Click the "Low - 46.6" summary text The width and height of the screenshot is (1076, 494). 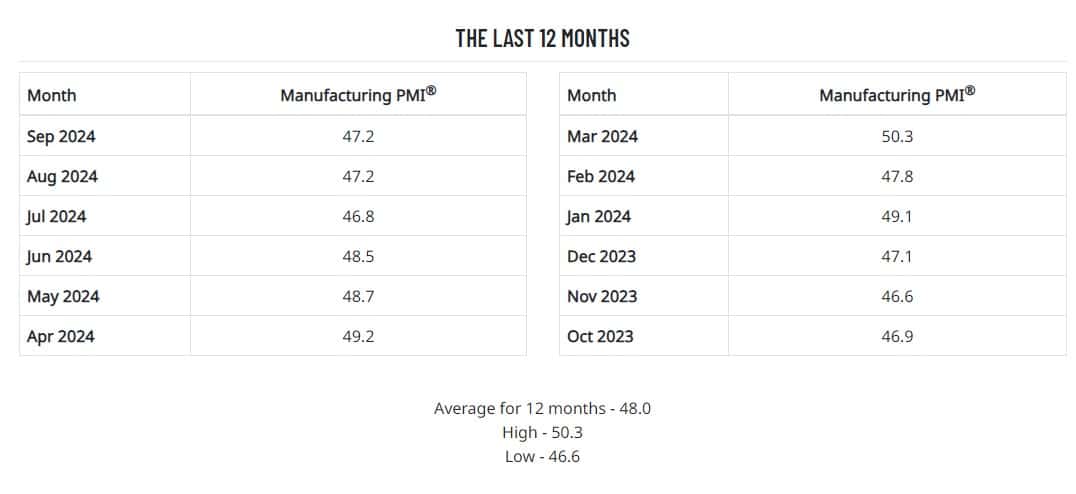542,456
